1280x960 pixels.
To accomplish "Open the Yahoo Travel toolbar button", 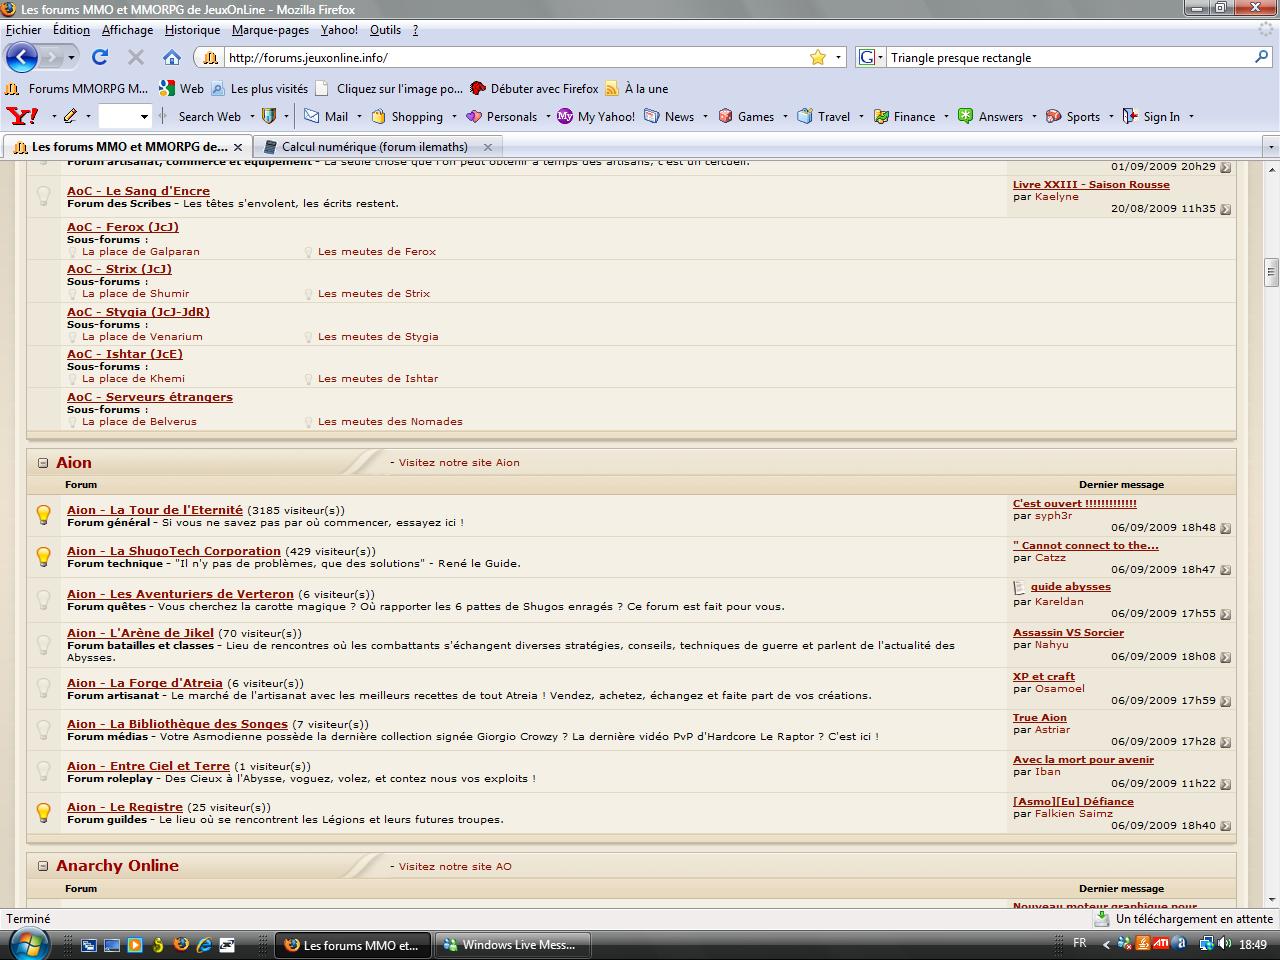I will click(x=824, y=116).
